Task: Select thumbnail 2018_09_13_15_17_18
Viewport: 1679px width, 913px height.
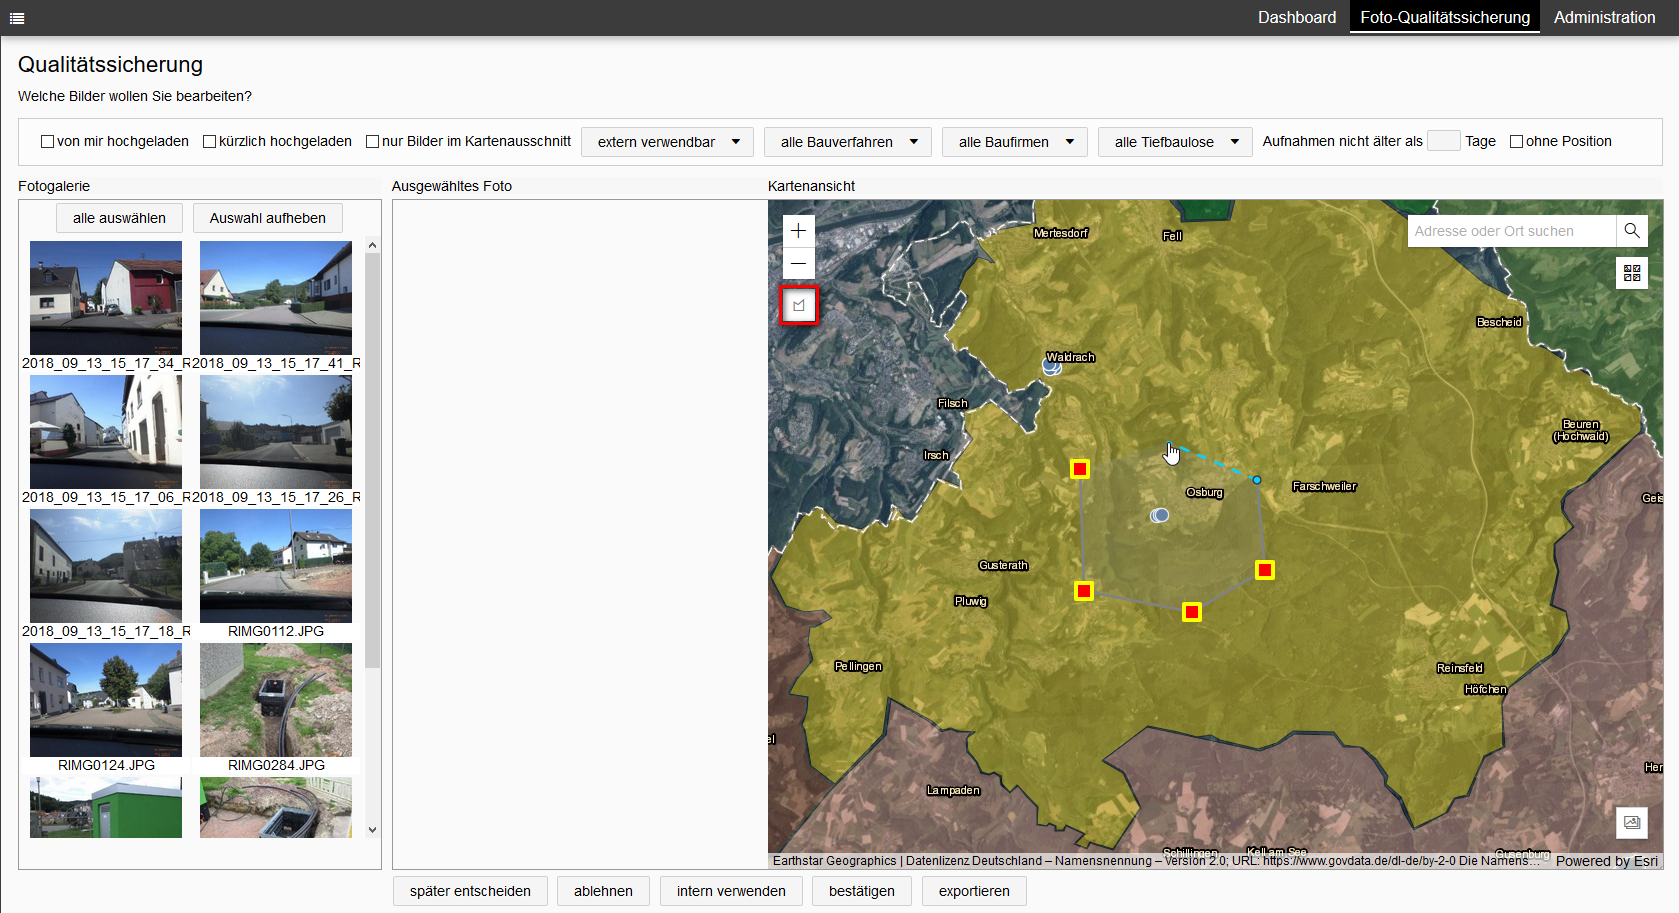Action: pyautogui.click(x=106, y=566)
